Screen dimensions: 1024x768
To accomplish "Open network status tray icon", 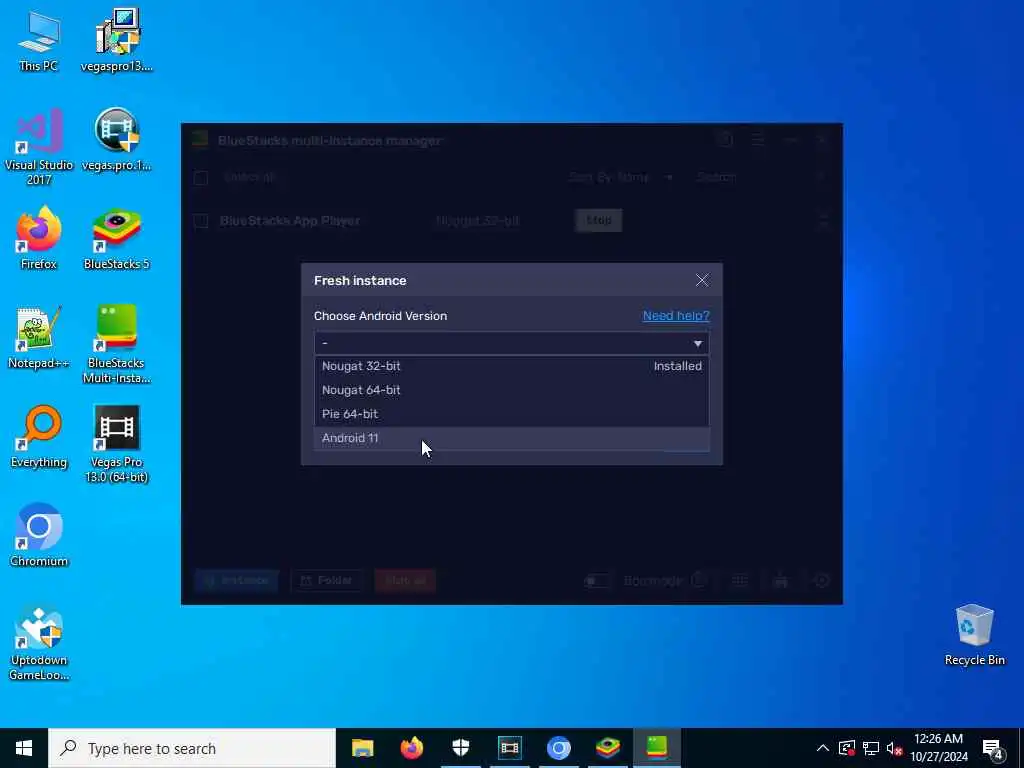I will (871, 748).
